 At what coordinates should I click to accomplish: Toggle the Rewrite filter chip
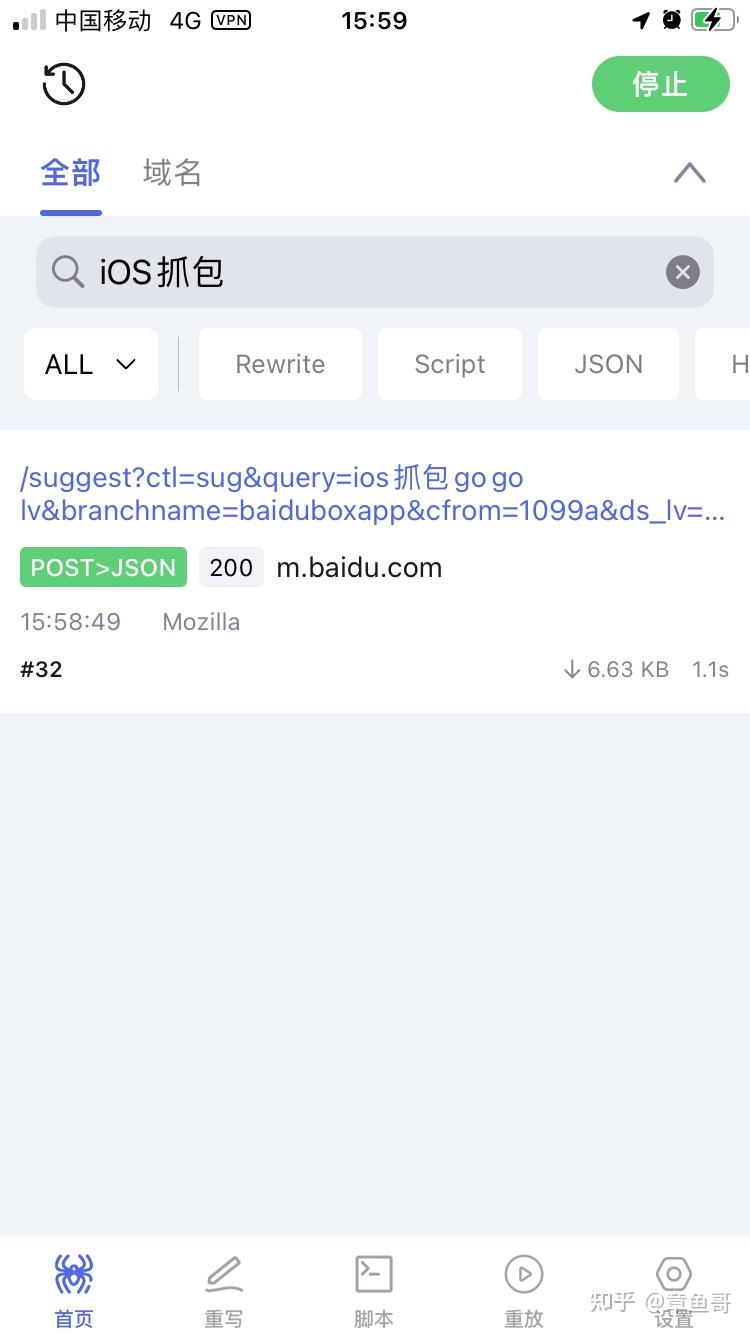[x=280, y=364]
